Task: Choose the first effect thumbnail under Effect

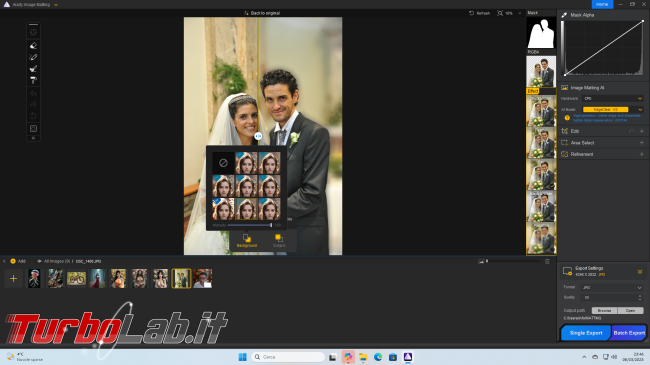Action: pos(541,111)
